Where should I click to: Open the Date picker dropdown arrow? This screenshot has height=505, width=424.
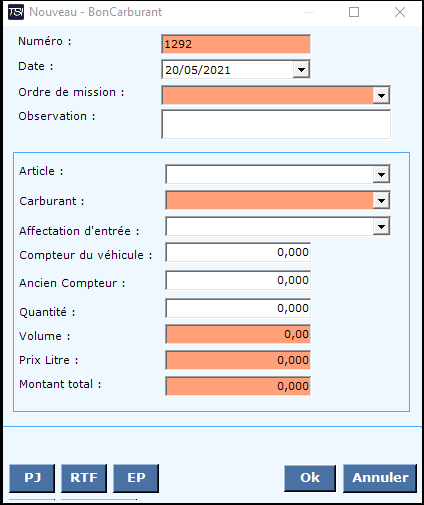301,70
